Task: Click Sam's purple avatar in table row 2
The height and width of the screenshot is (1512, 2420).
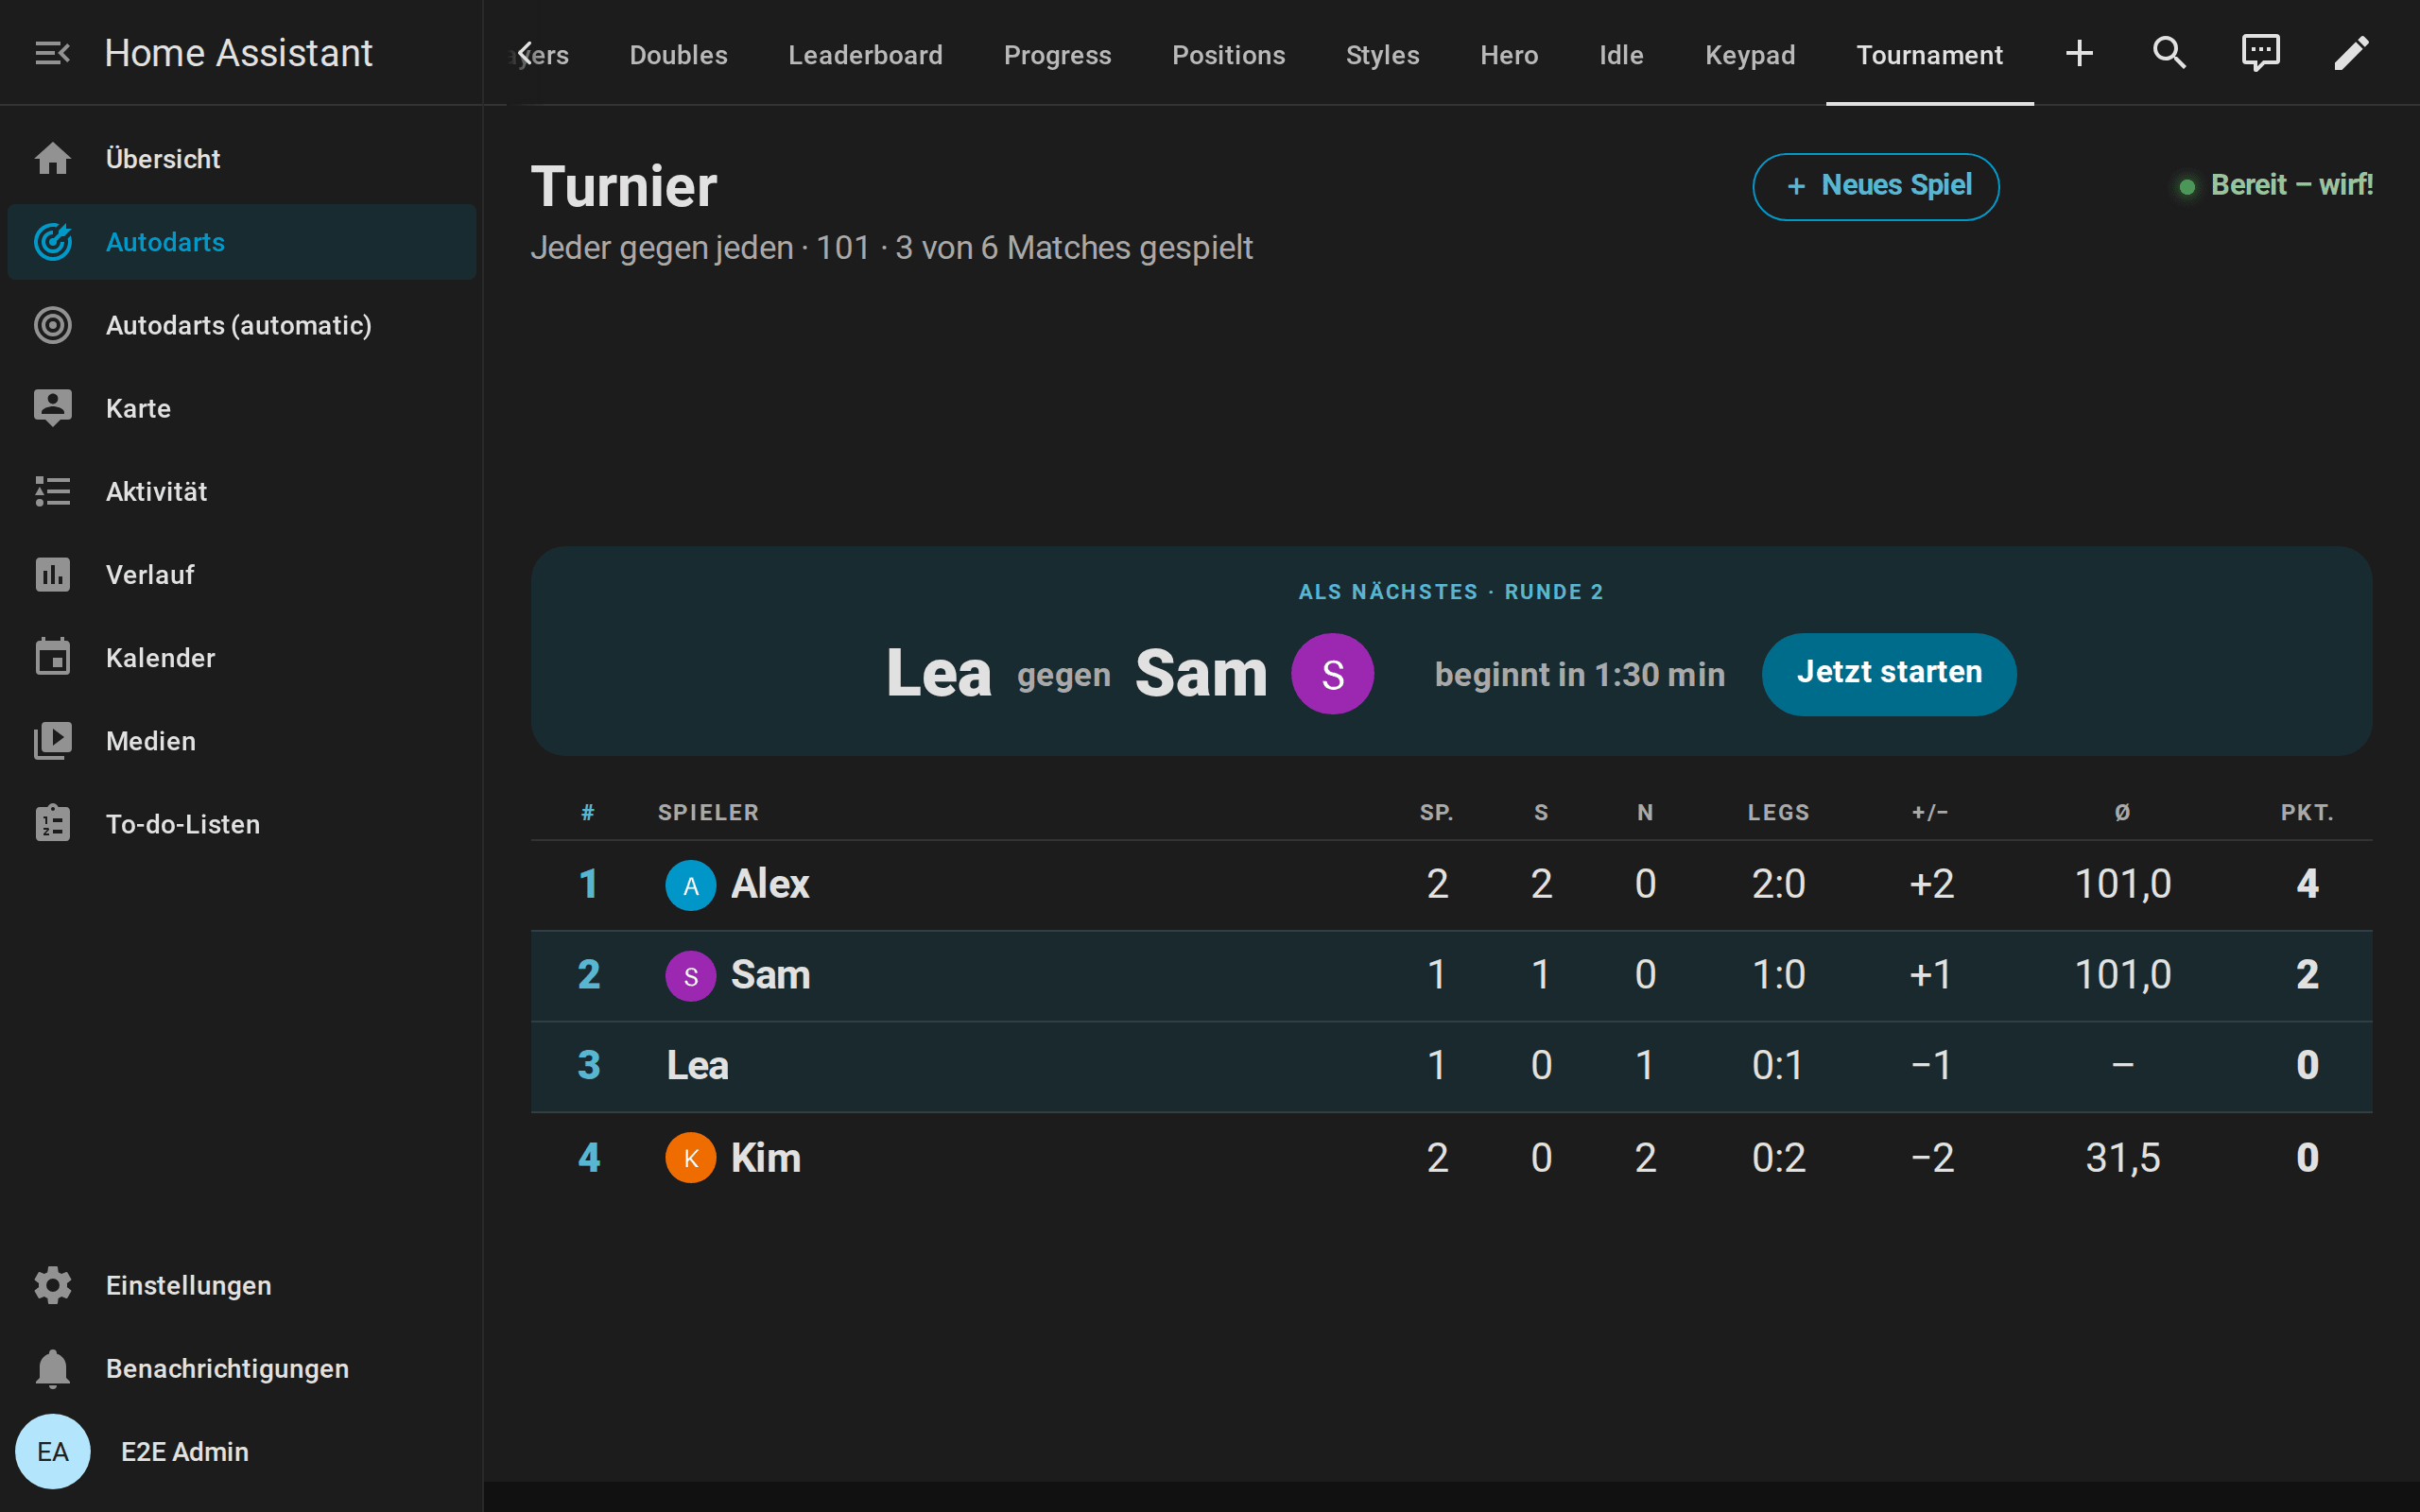Action: click(x=690, y=976)
